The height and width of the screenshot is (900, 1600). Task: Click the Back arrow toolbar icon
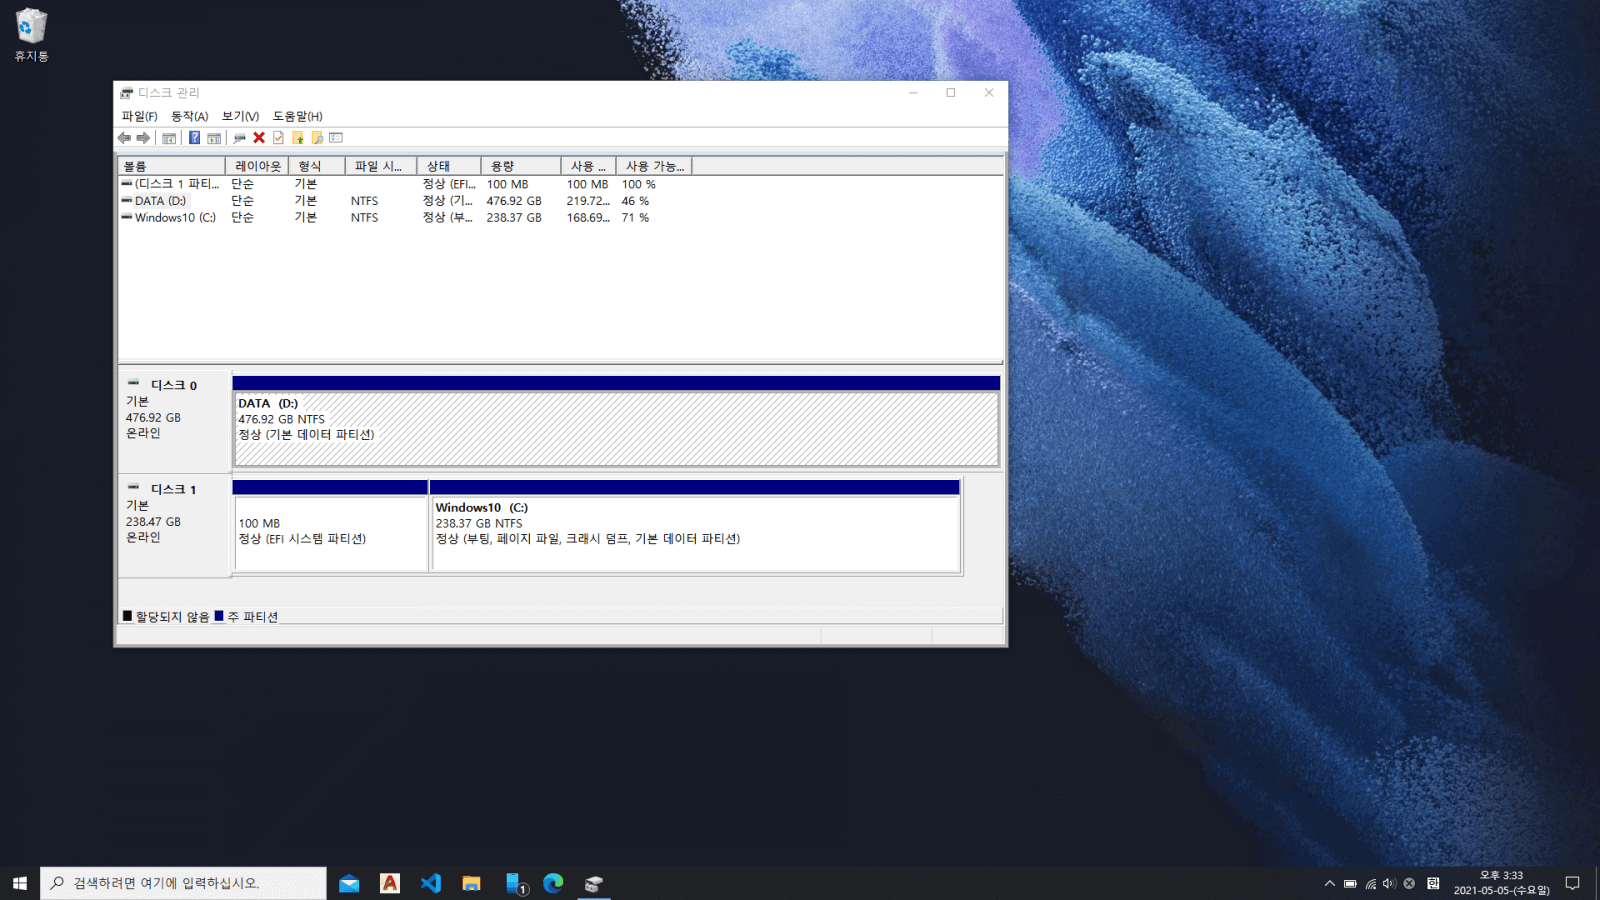[x=124, y=138]
